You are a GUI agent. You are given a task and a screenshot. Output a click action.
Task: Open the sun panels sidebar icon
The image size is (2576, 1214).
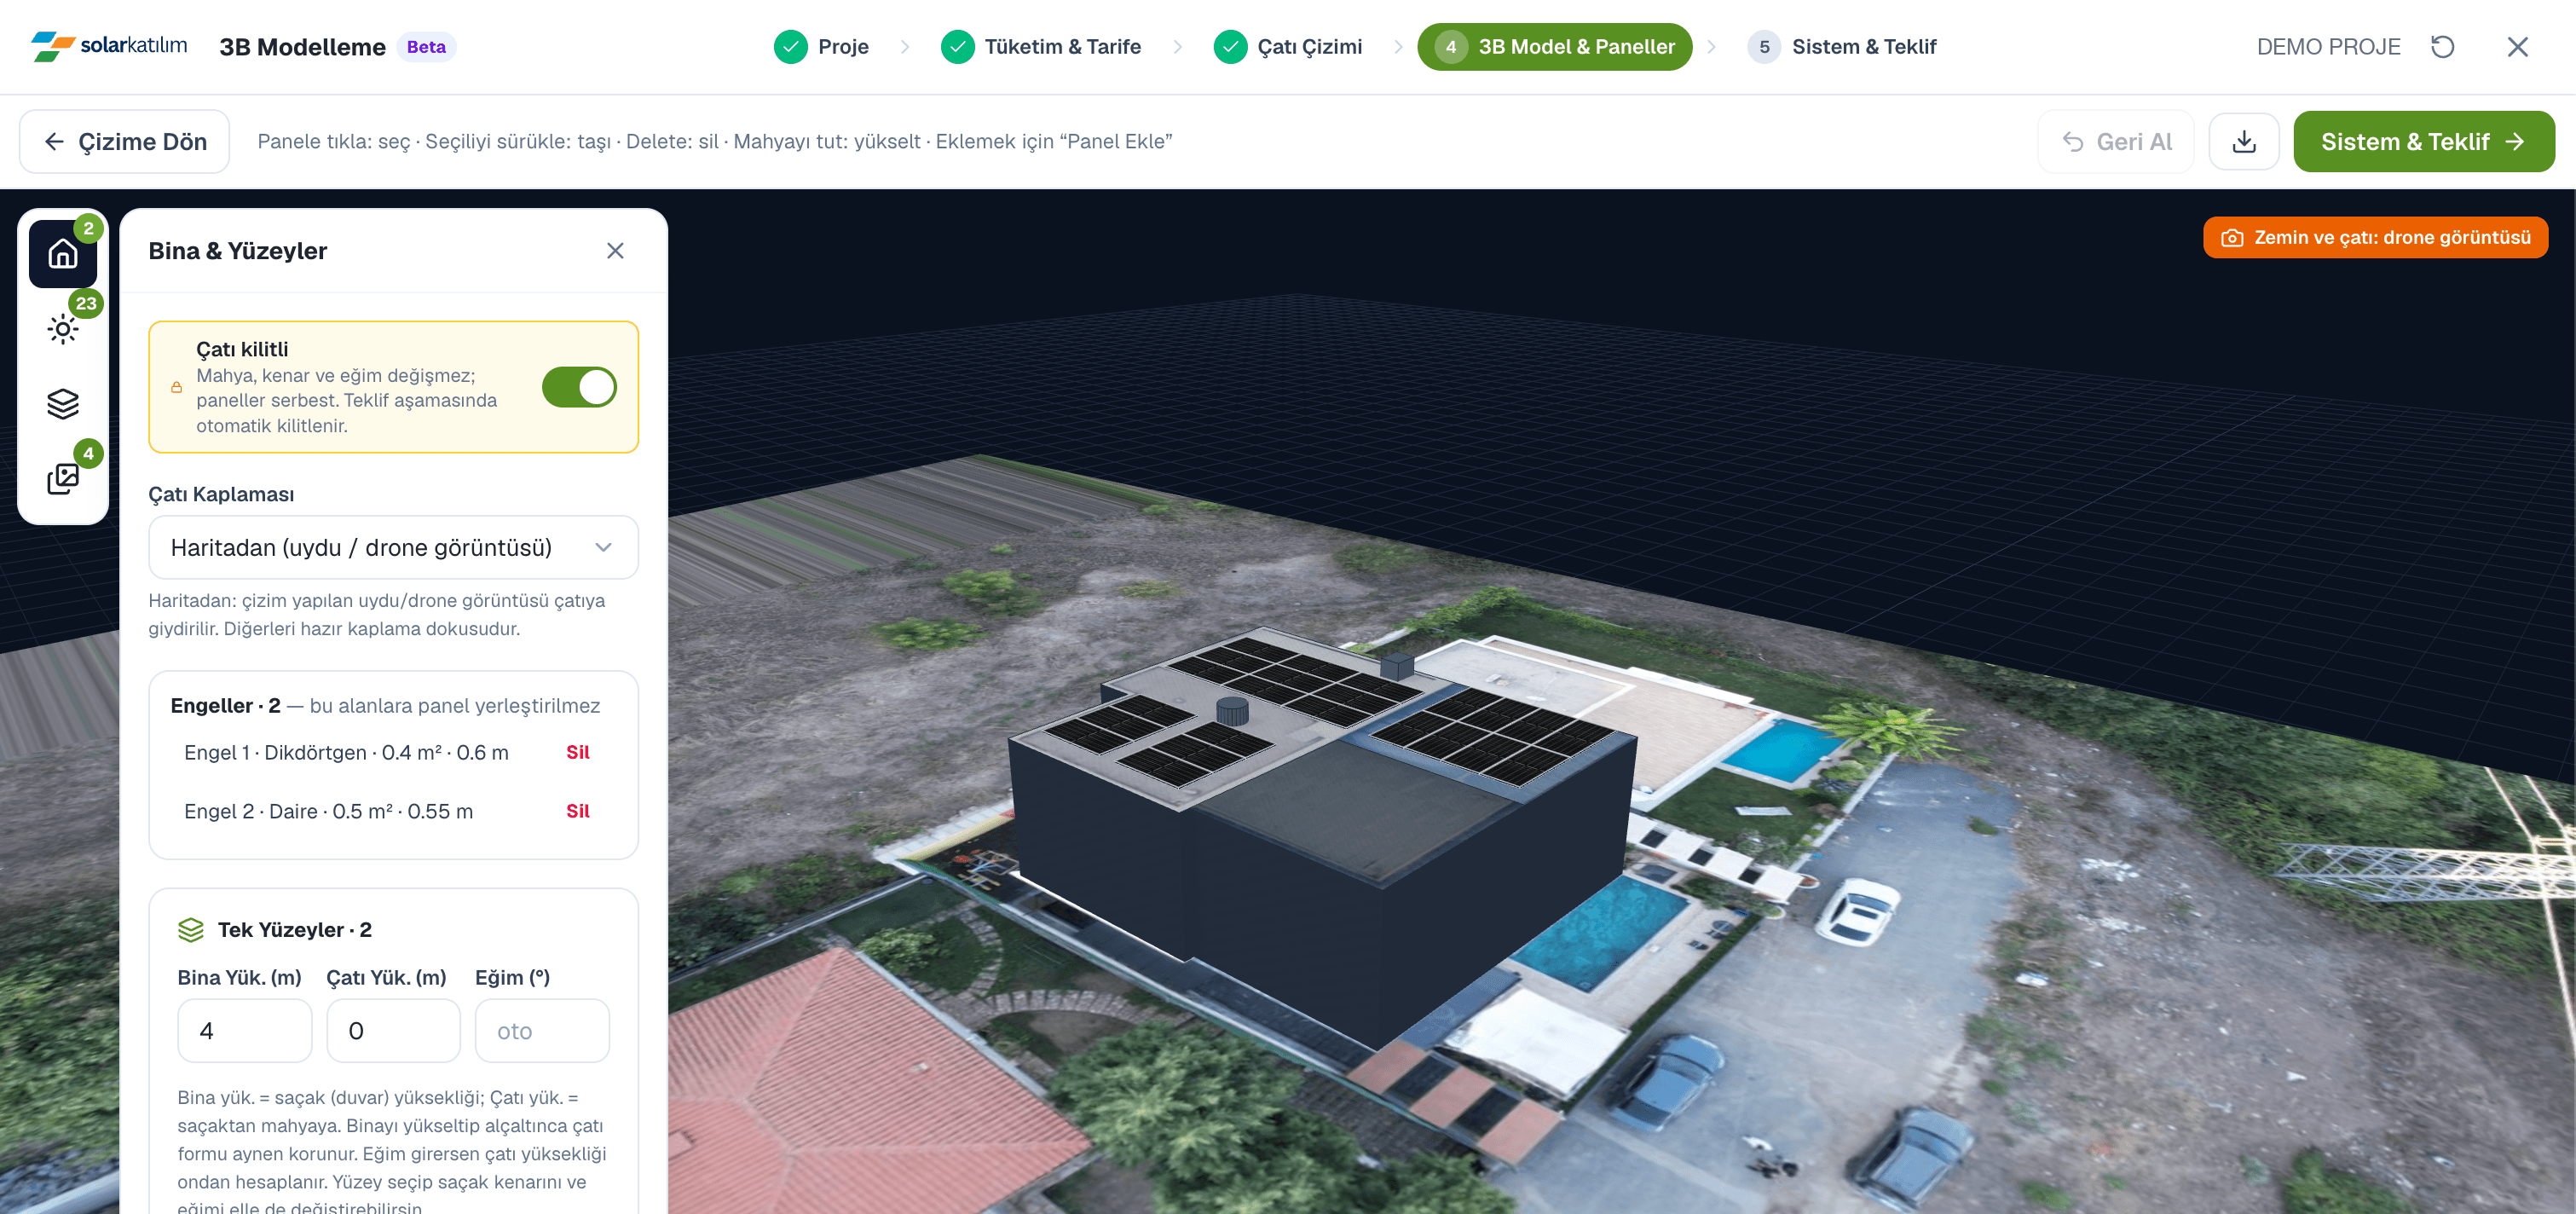click(x=62, y=328)
